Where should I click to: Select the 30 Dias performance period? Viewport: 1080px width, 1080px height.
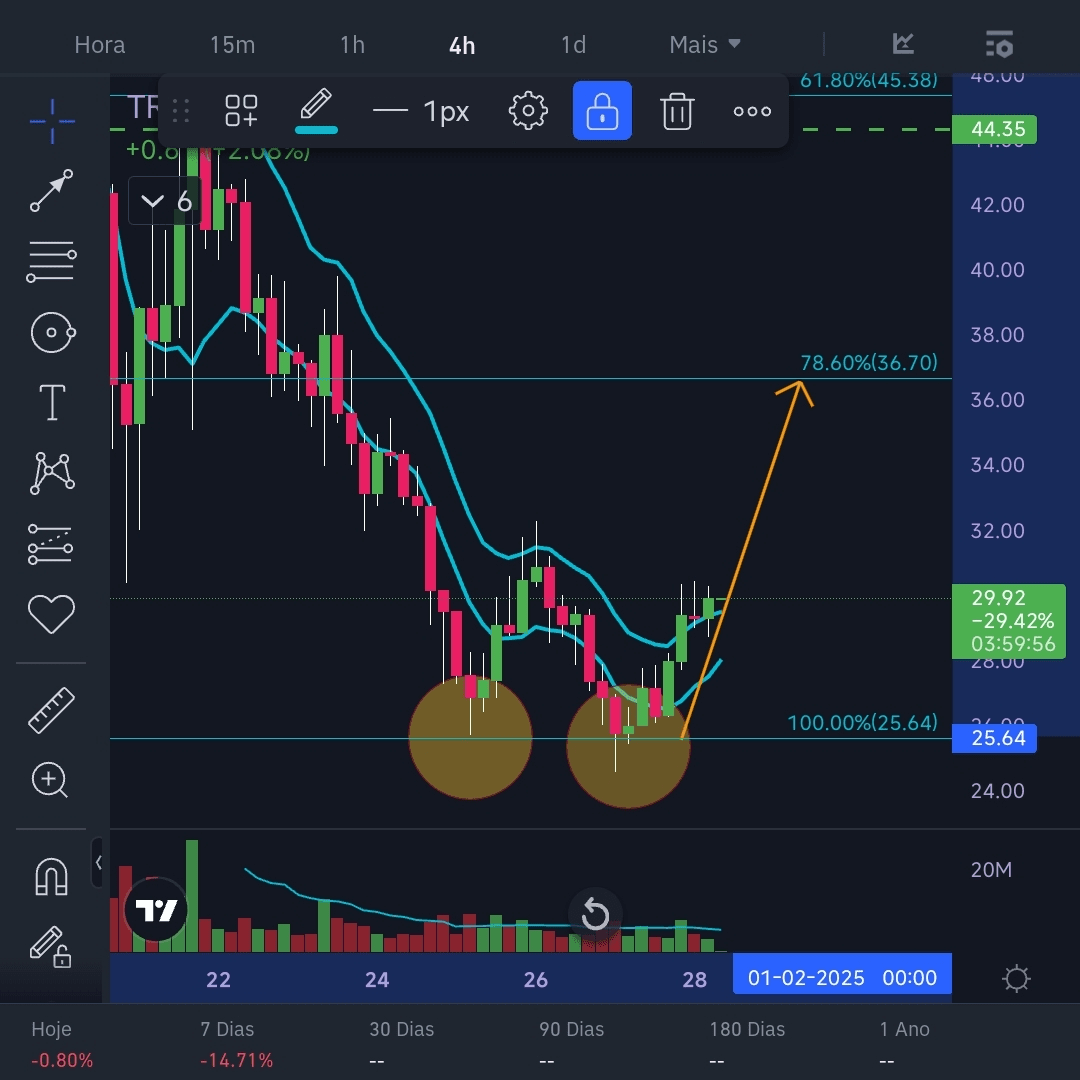[402, 1029]
